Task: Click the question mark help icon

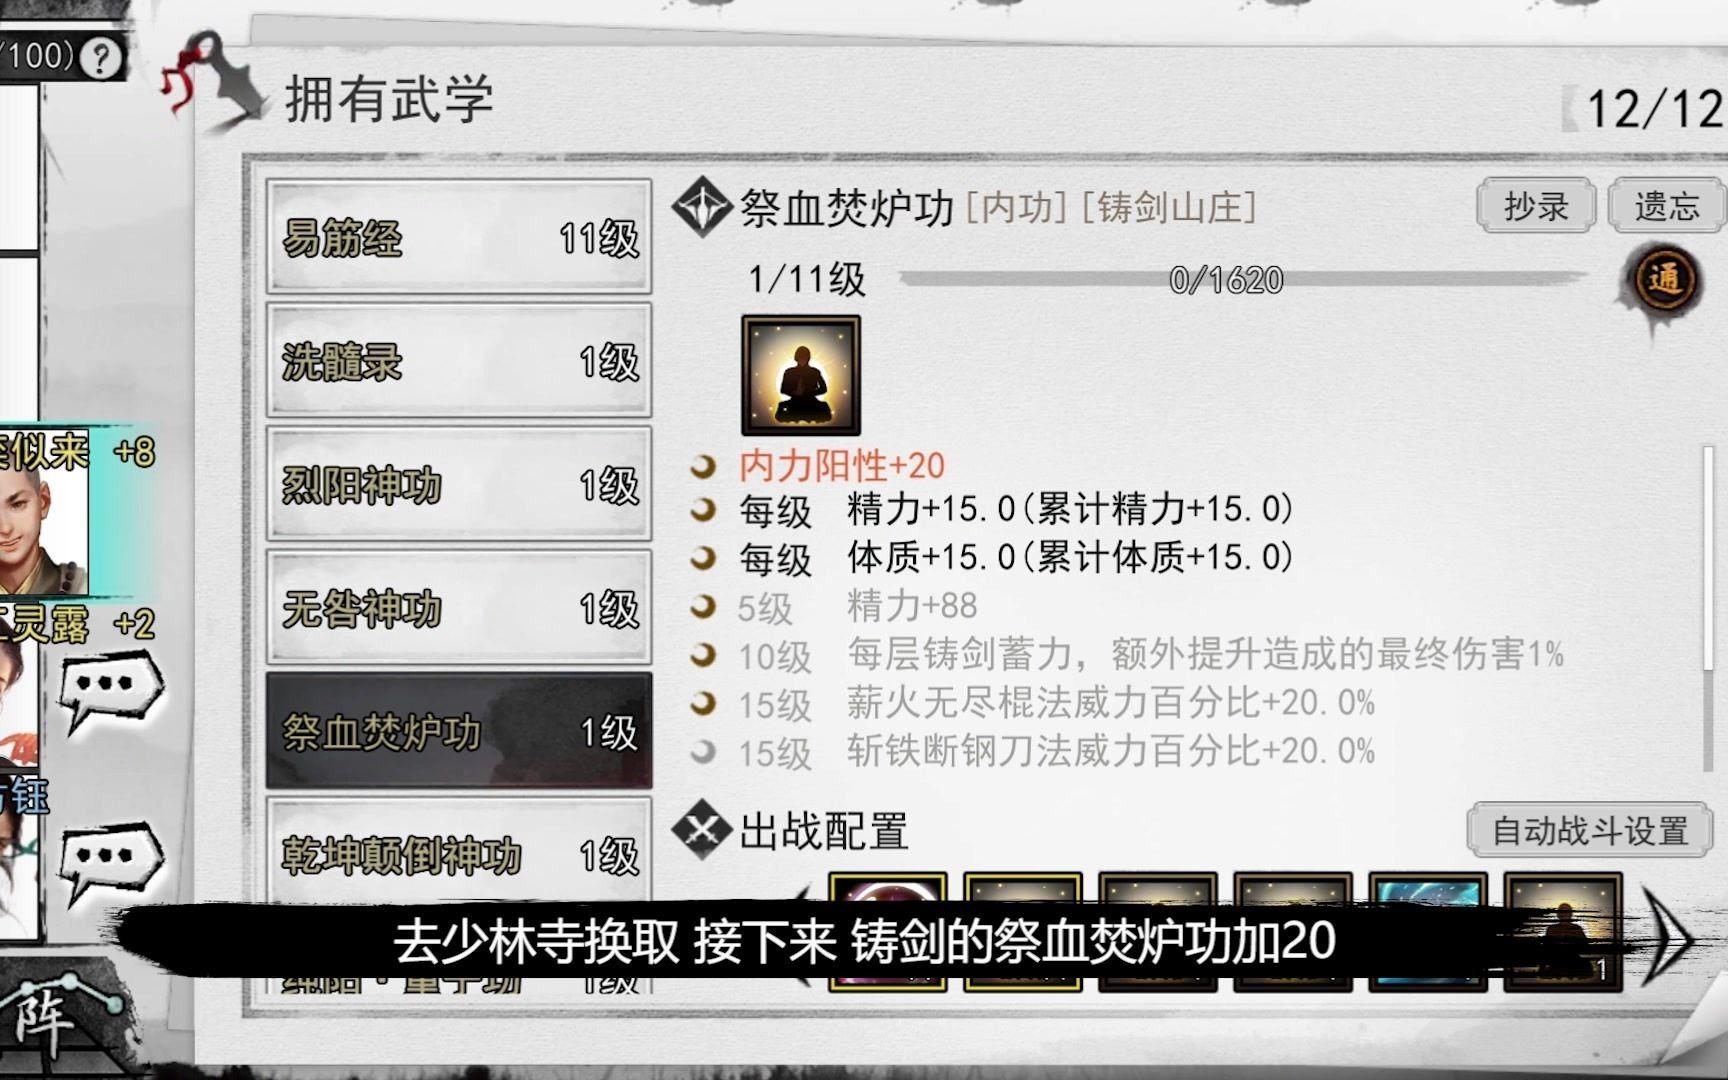Action: click(100, 58)
